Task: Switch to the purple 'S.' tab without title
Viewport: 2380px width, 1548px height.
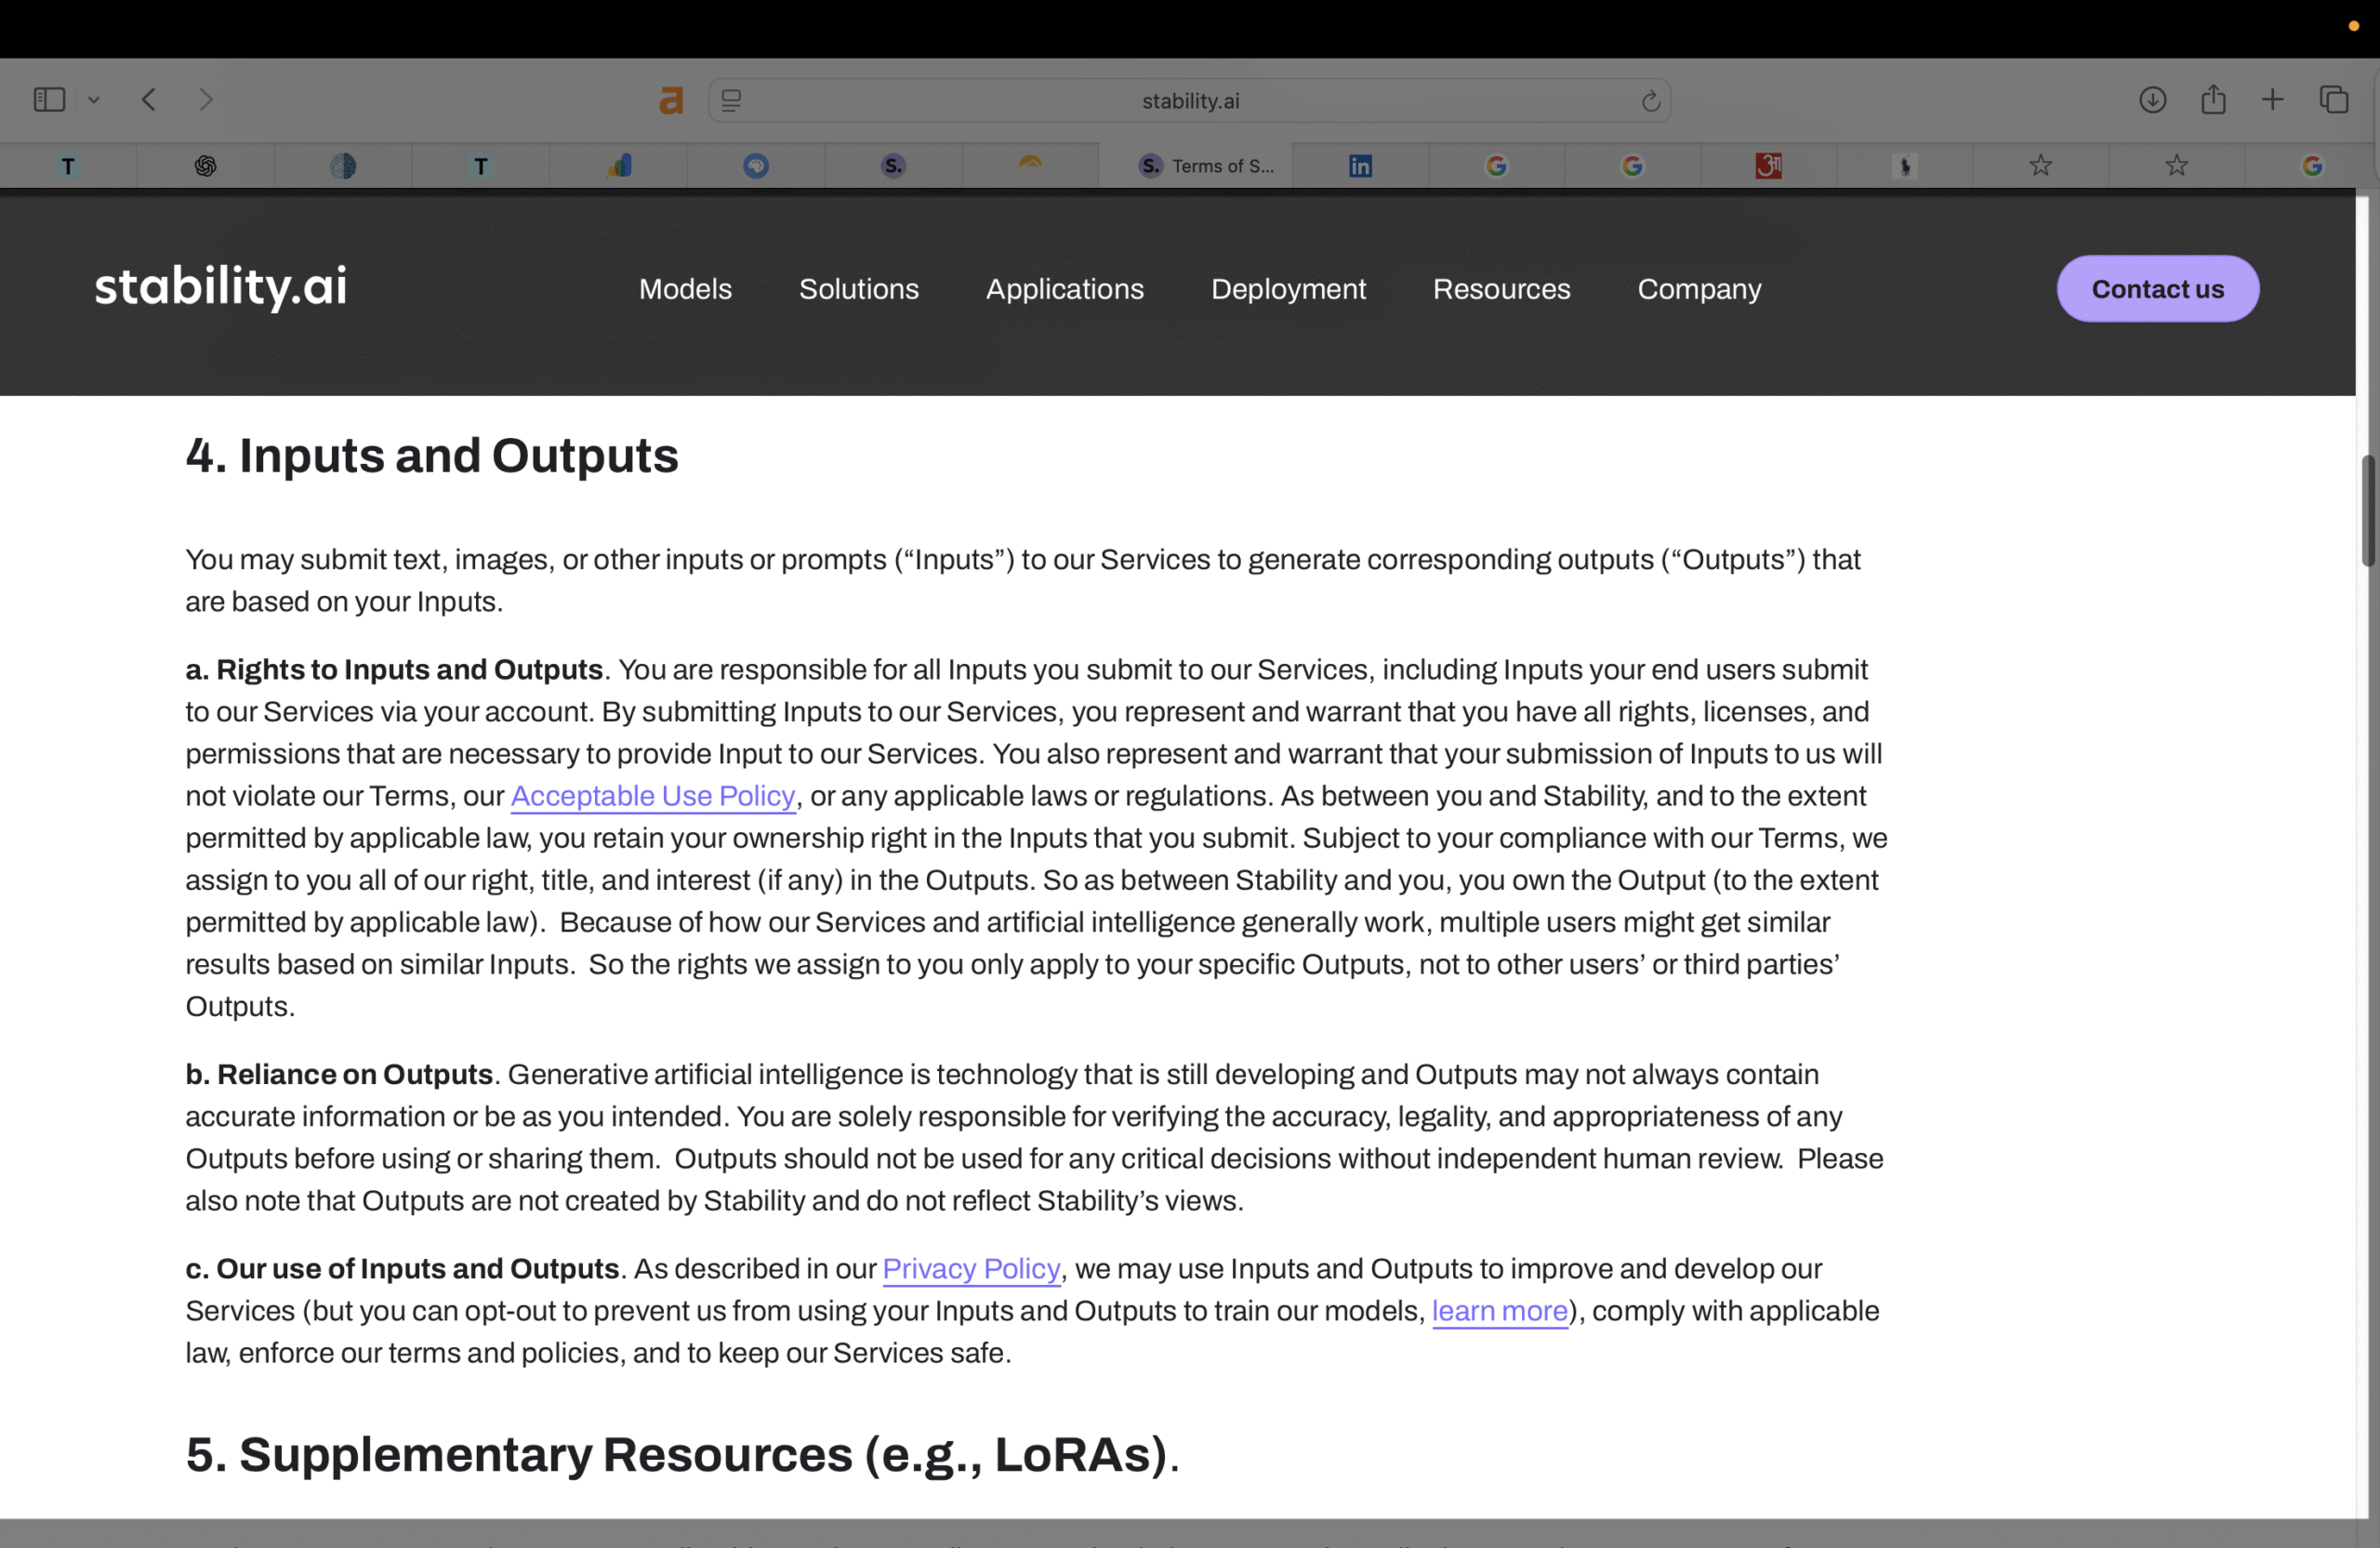Action: 894,166
